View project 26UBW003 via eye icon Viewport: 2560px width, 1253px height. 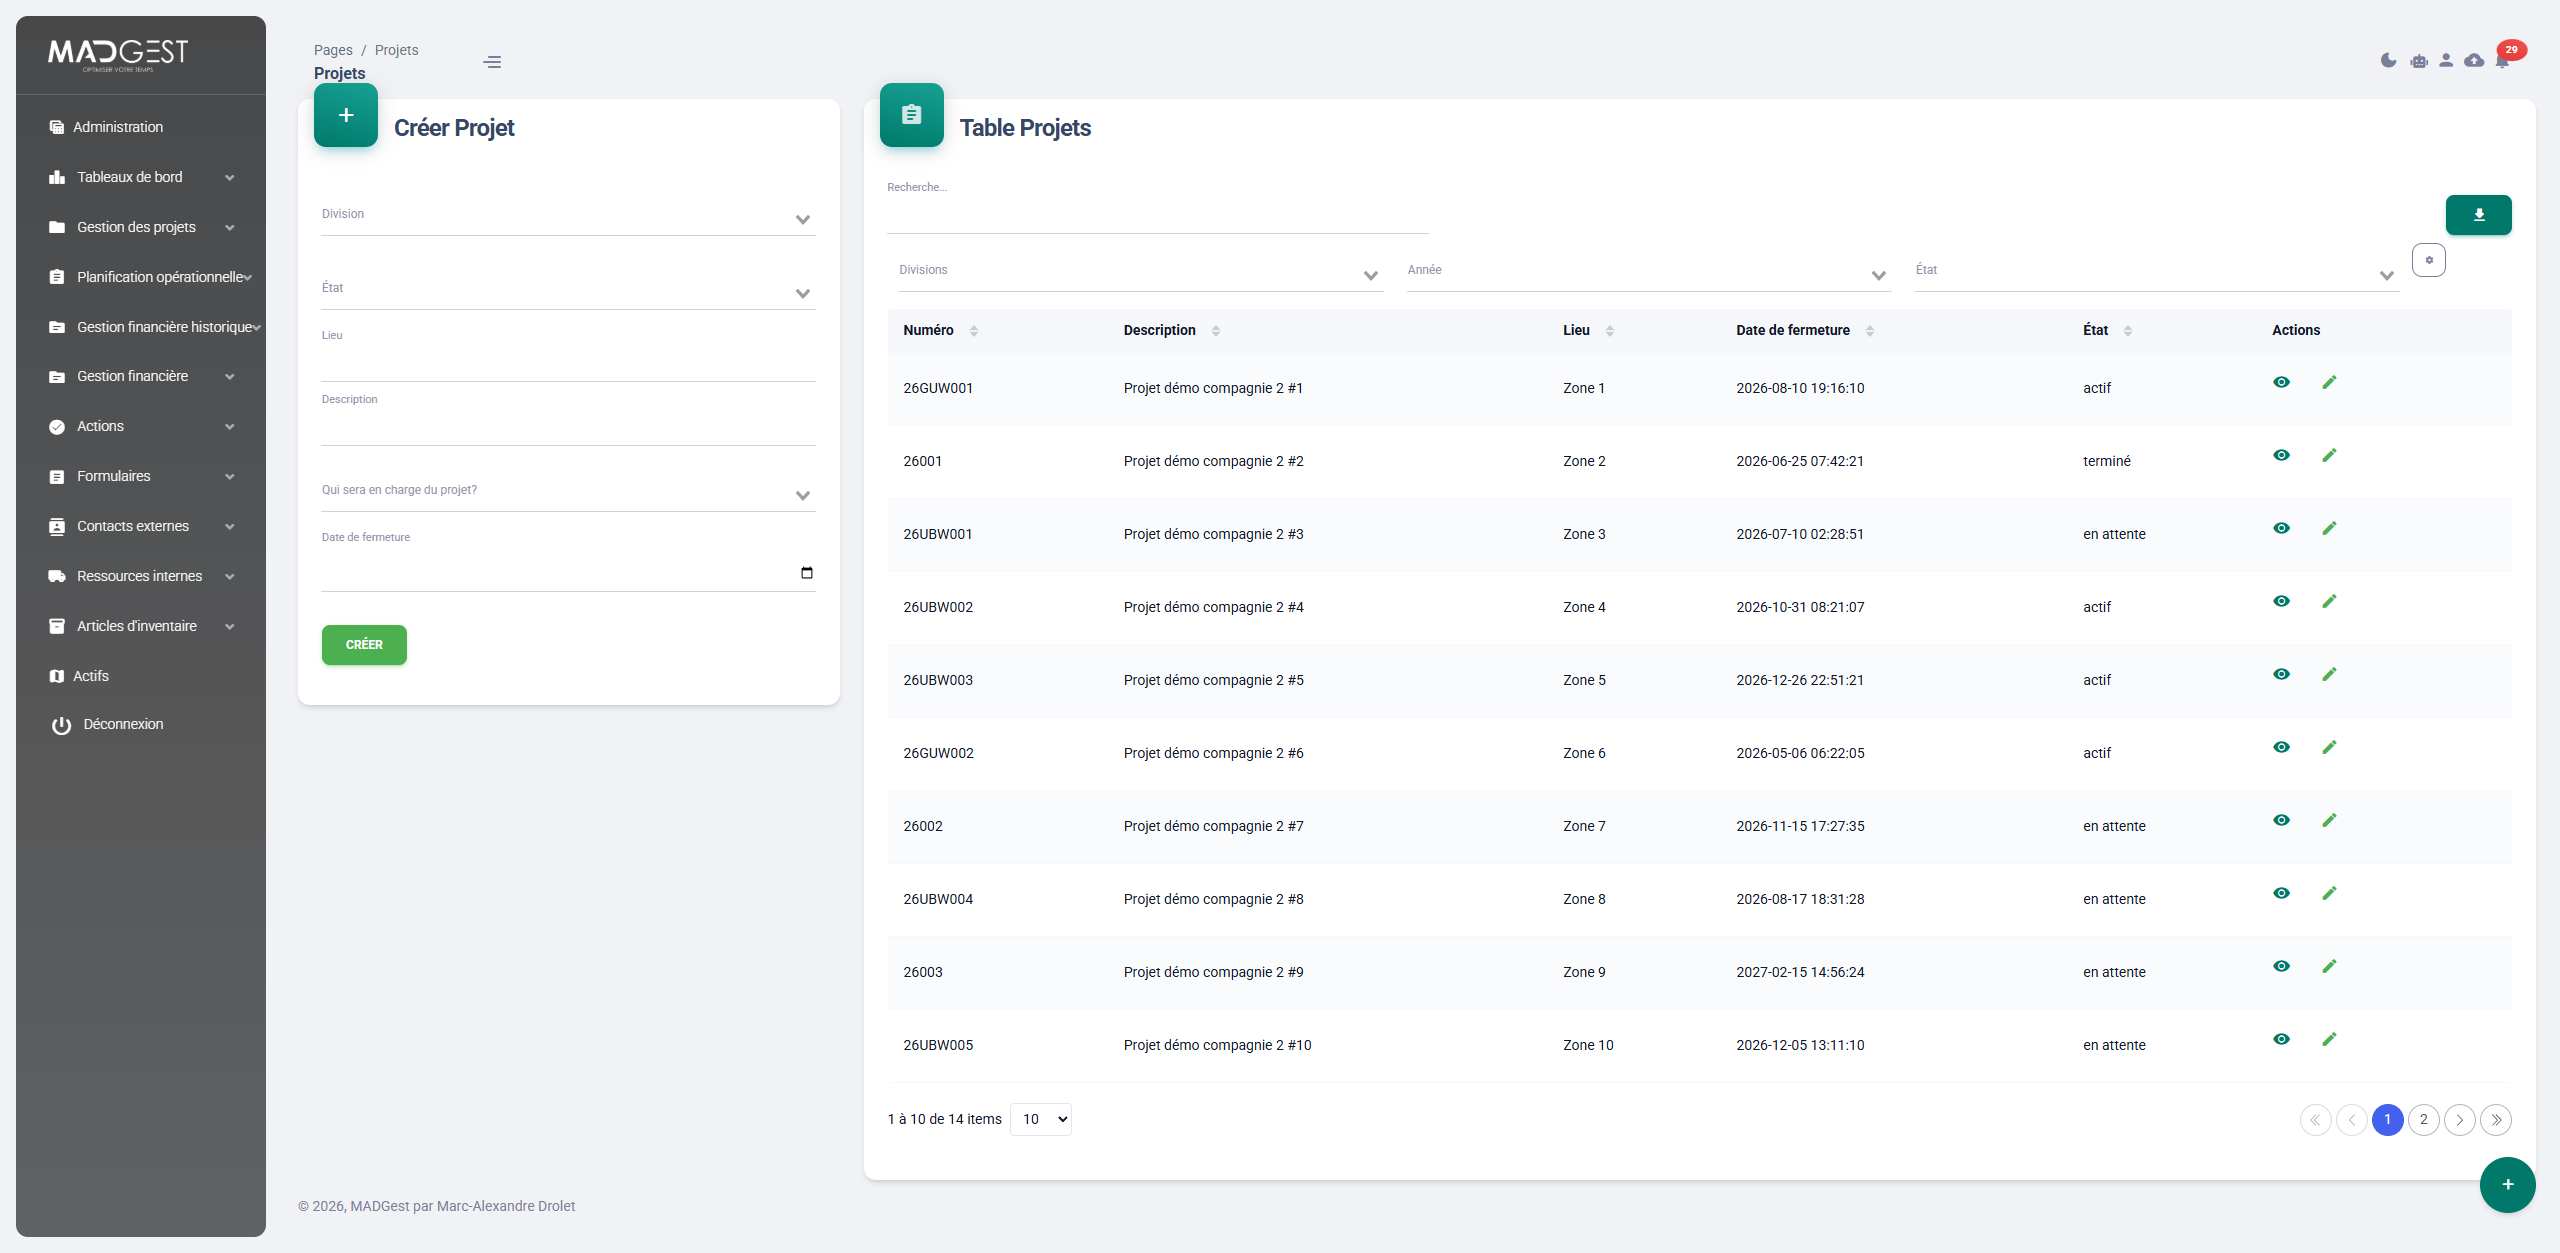[2281, 675]
